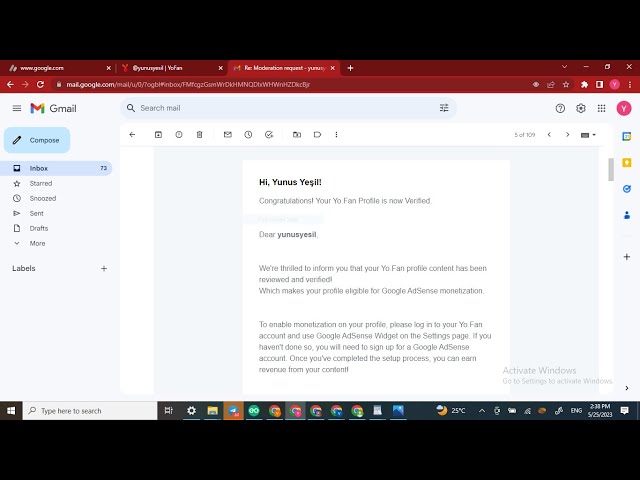This screenshot has width=640, height=480.
Task: Open a new browser tab
Action: coord(350,68)
